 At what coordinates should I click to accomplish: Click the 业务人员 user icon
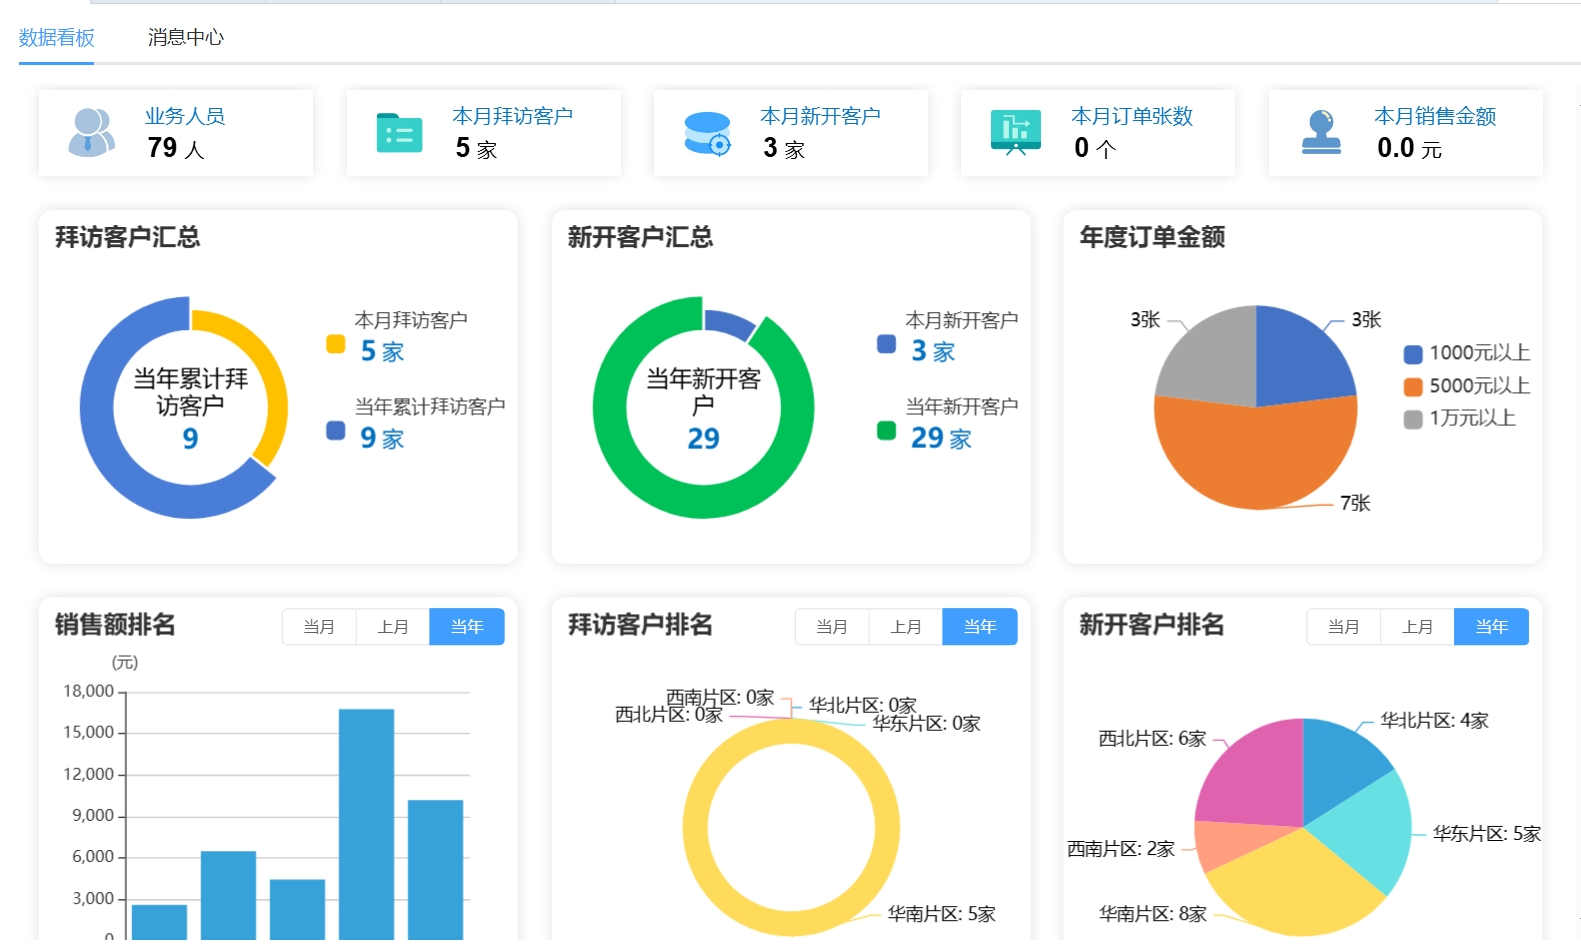point(91,132)
